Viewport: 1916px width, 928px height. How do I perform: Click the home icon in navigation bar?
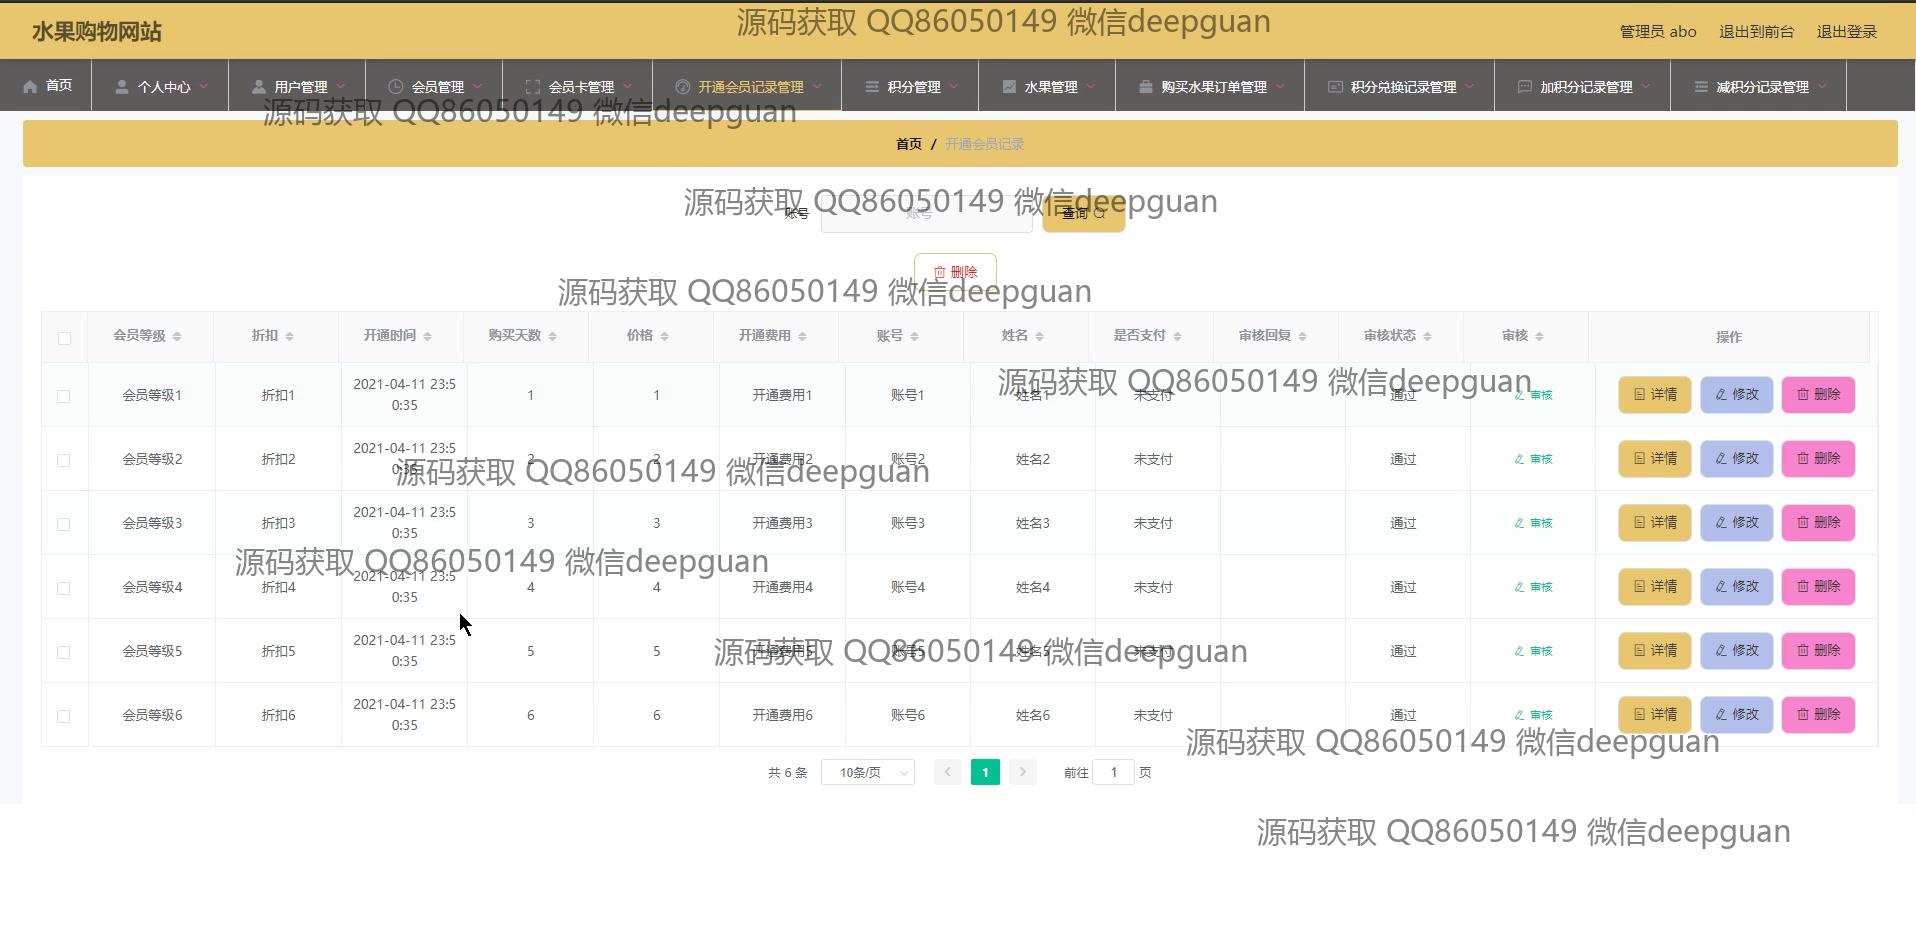pos(30,86)
